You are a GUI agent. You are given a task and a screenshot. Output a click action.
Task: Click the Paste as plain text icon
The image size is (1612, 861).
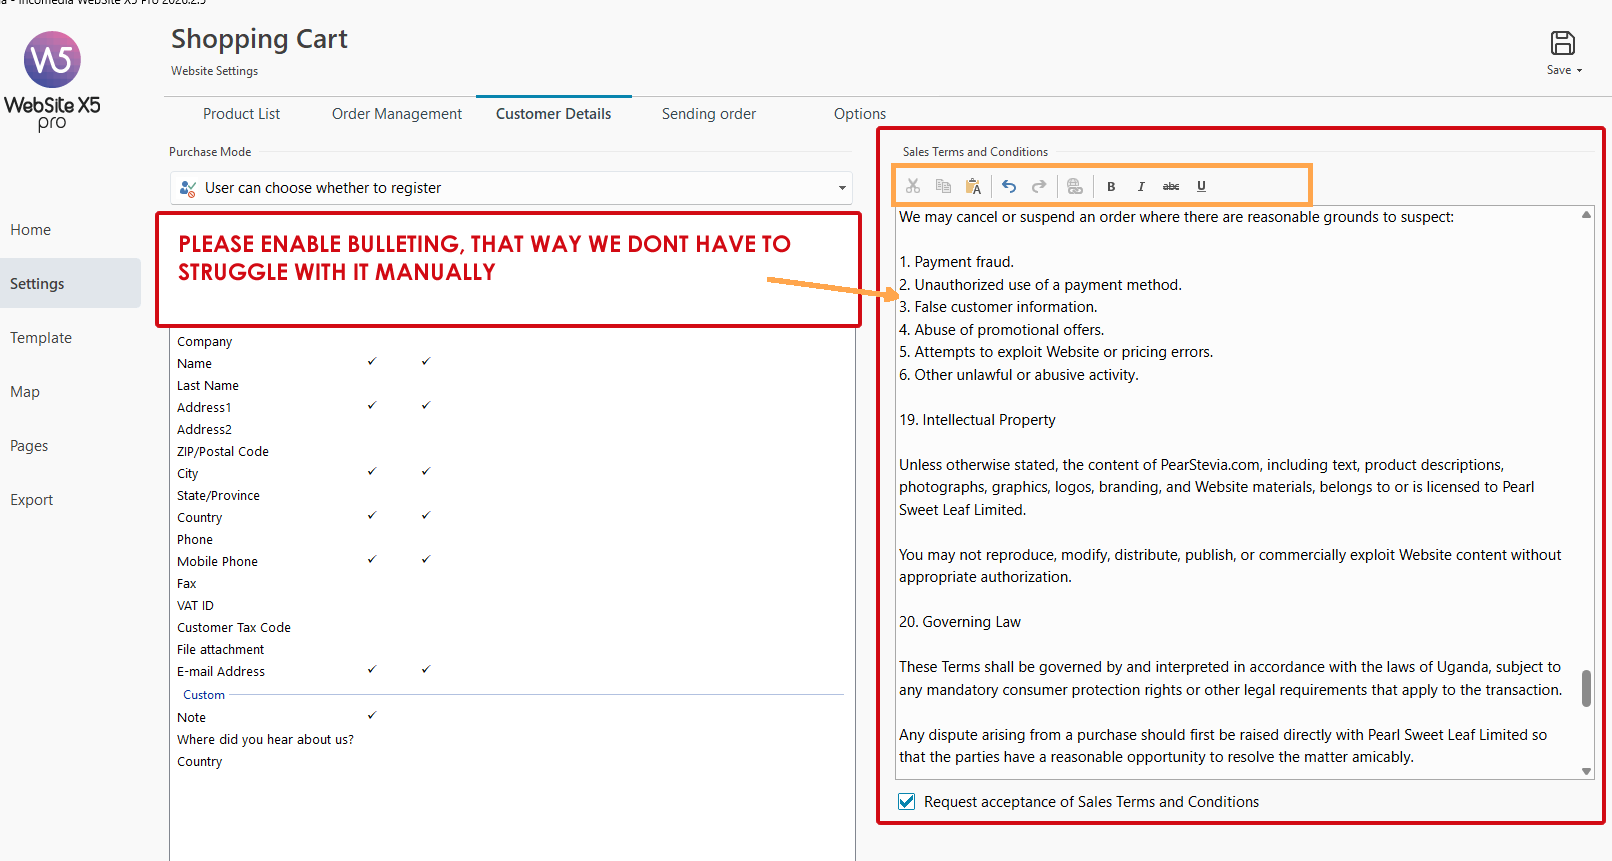coord(973,186)
